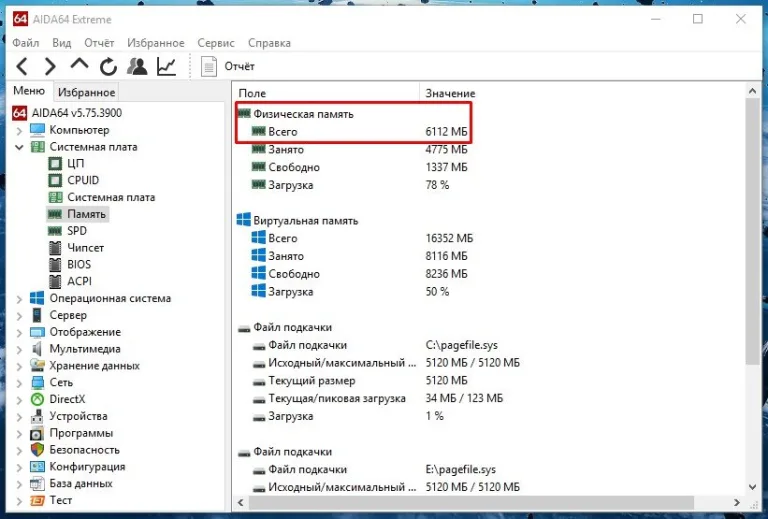Switch to the Меню tab
Screen dimensions: 768x519
tap(29, 91)
